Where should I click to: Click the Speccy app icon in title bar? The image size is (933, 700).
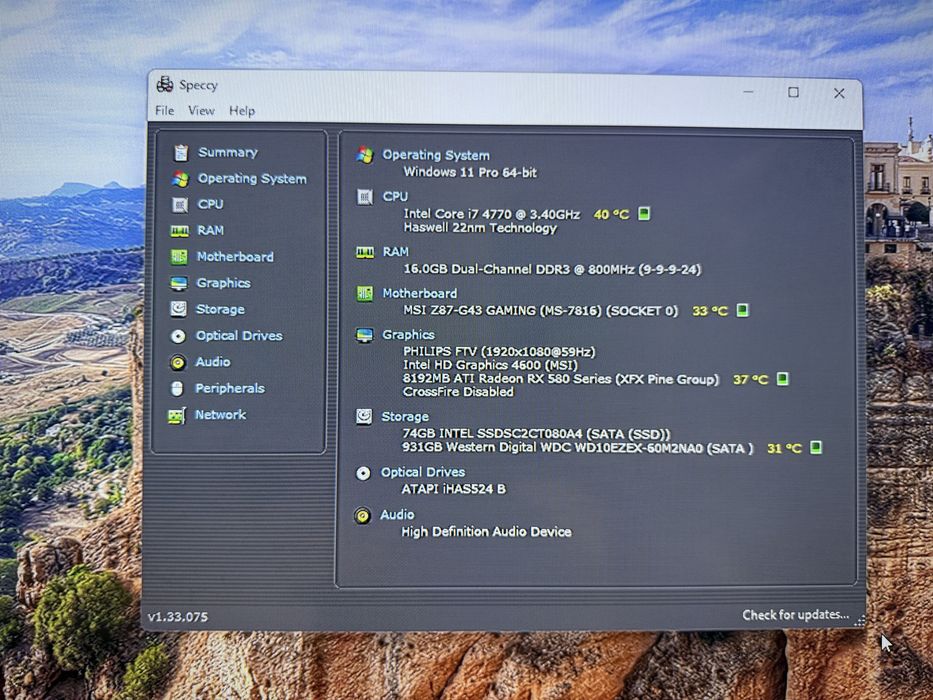(x=165, y=85)
